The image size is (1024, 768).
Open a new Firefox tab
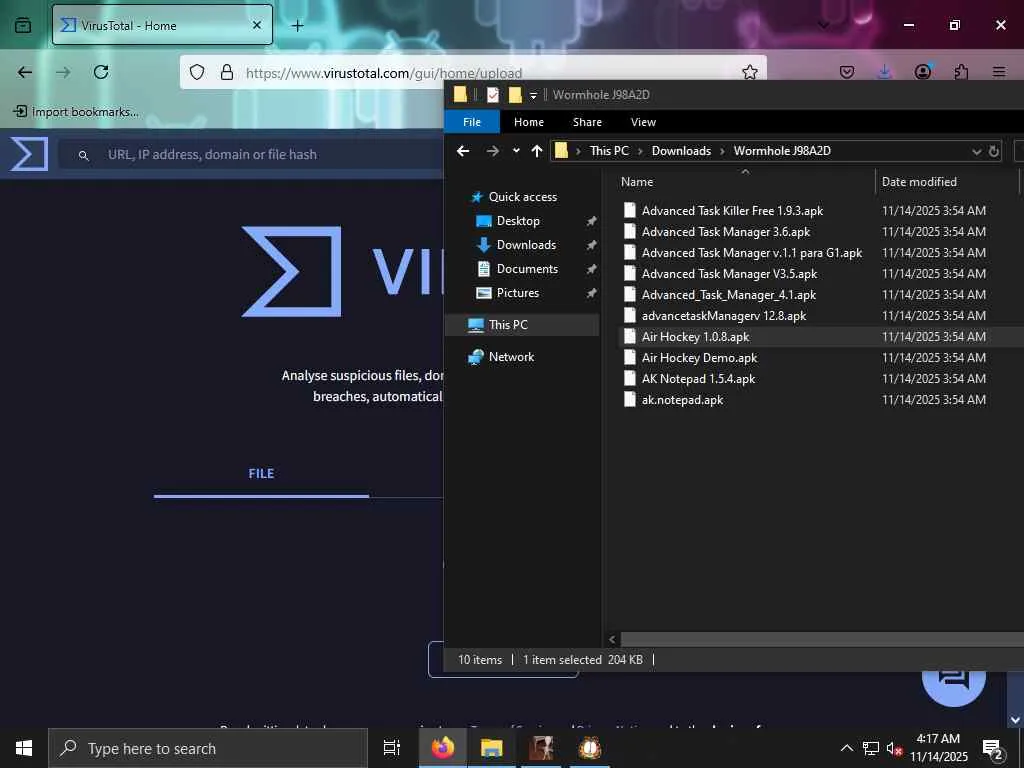[x=297, y=25]
